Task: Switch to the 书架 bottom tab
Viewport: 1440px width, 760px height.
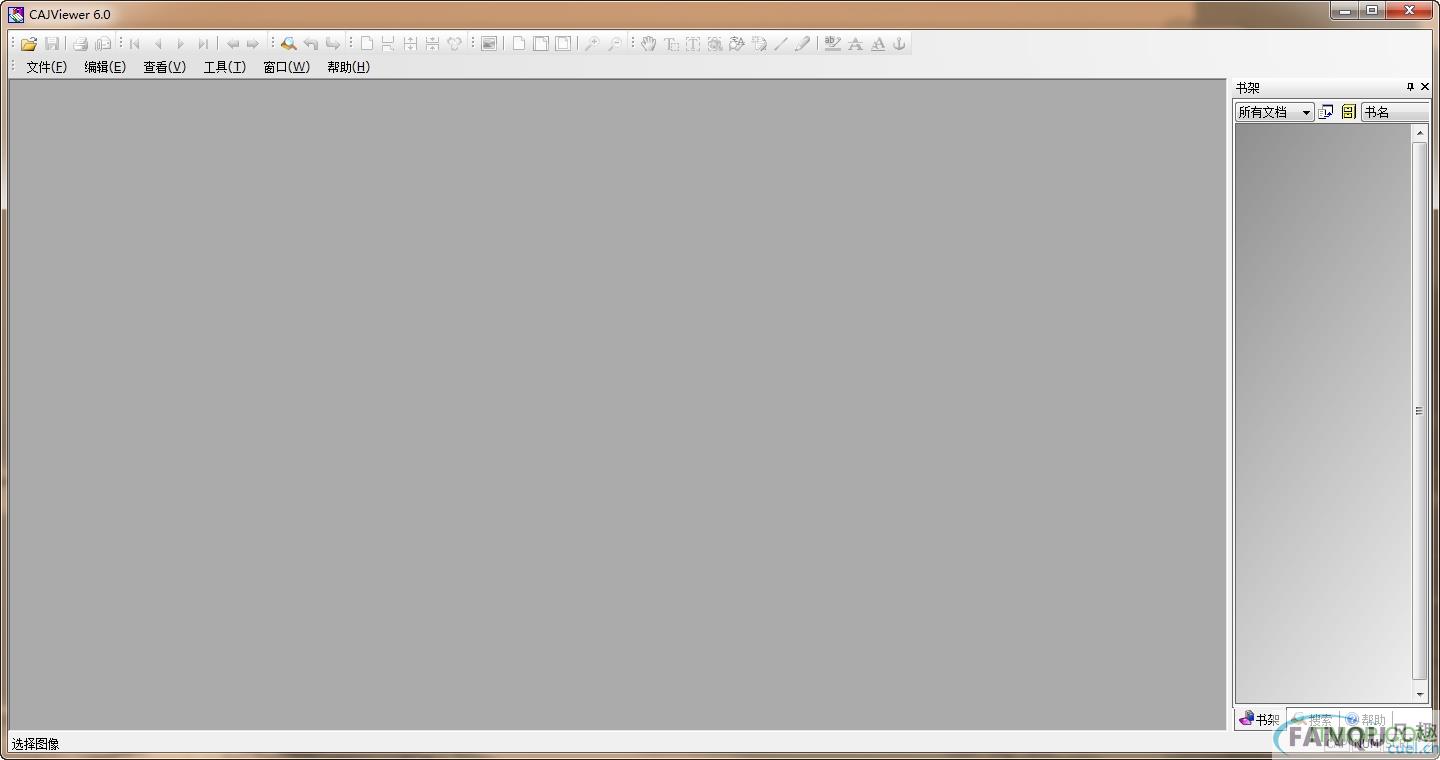Action: click(1260, 719)
